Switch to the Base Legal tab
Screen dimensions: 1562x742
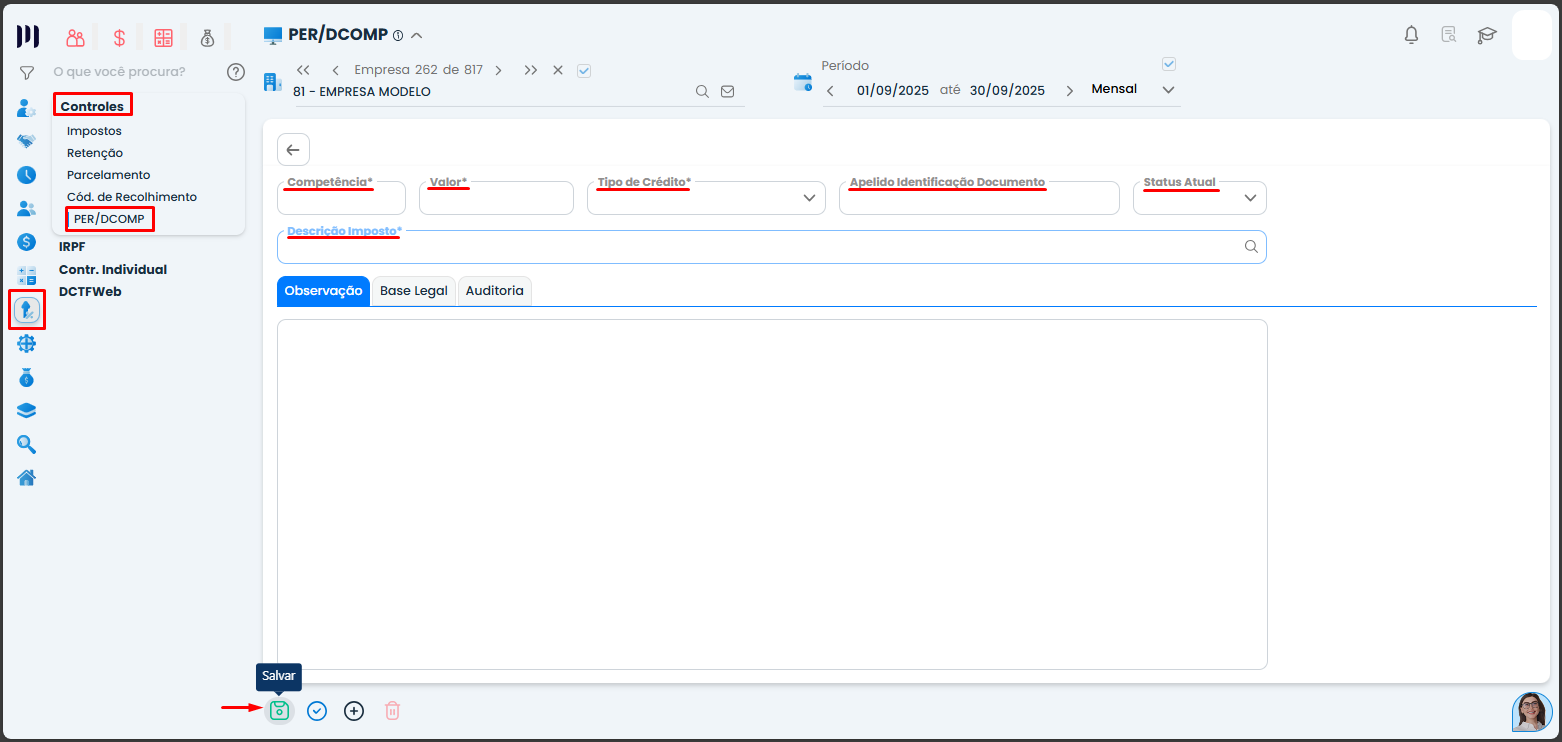(x=413, y=291)
